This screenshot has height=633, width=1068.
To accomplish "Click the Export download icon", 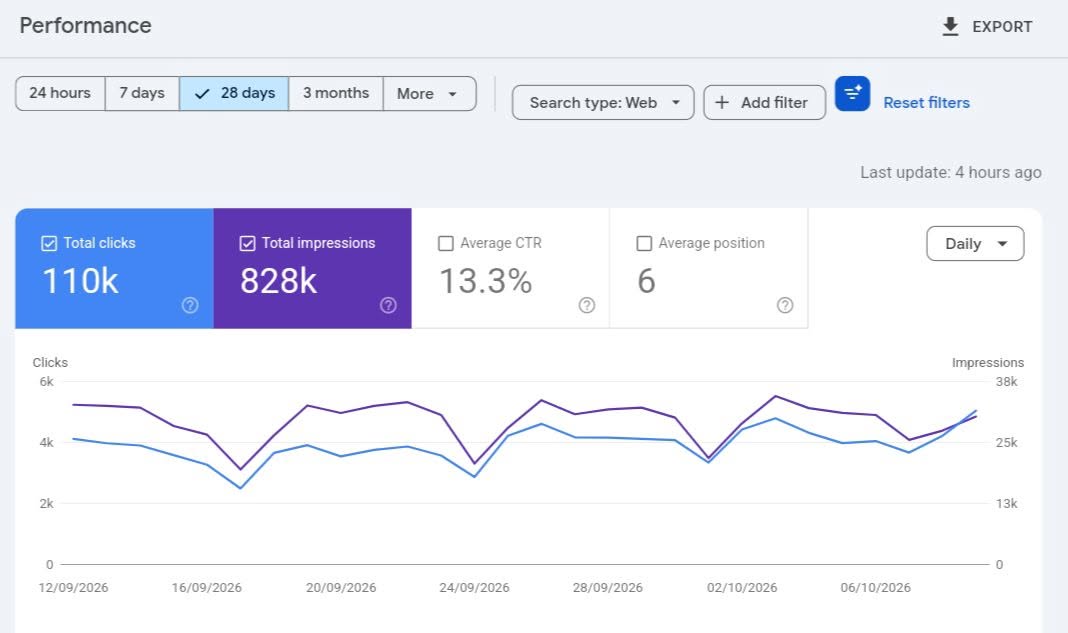I will coord(949,27).
